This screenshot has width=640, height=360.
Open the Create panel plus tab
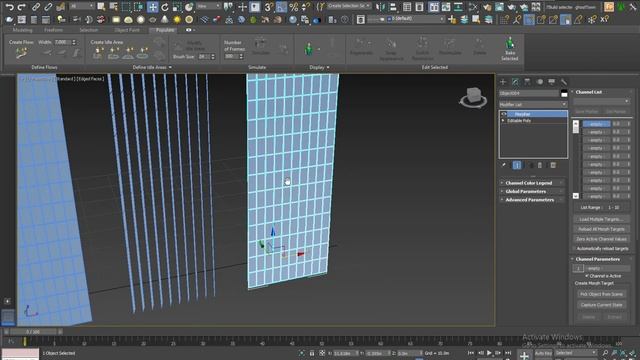[503, 82]
